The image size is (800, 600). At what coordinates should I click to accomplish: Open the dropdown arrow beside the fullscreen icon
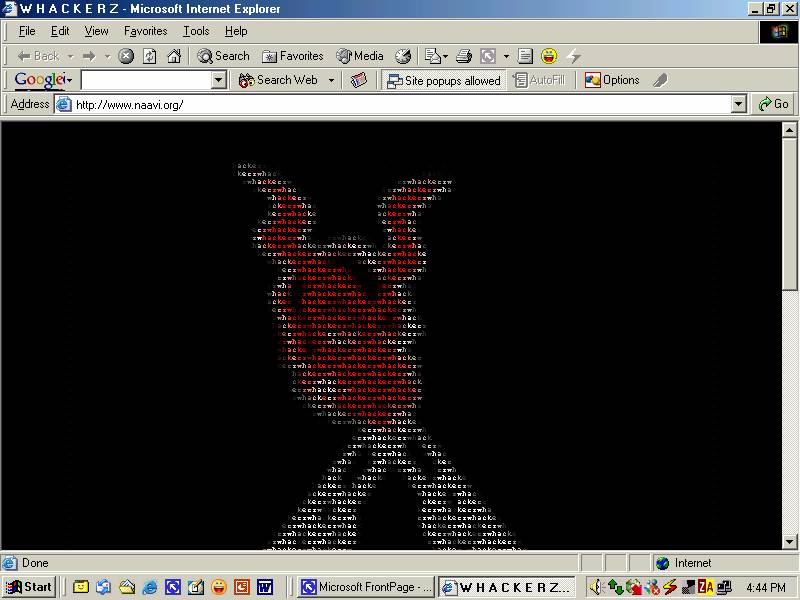tap(506, 56)
